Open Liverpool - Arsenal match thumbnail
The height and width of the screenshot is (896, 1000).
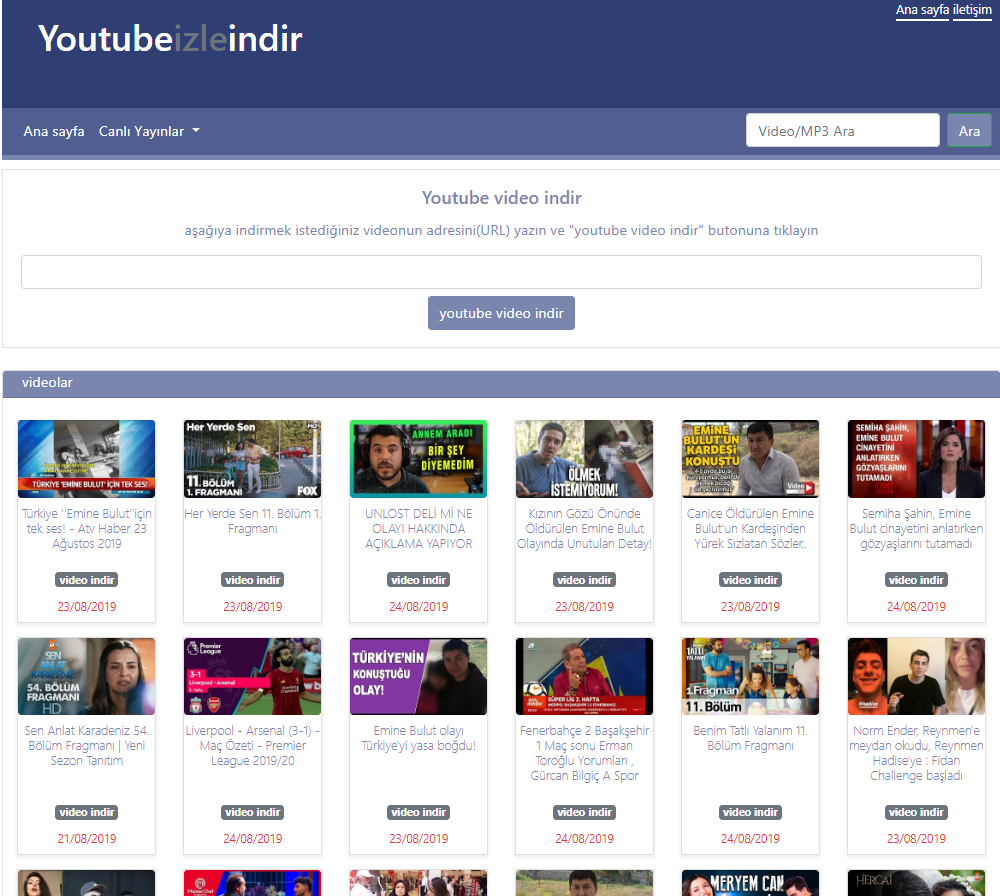coord(253,677)
